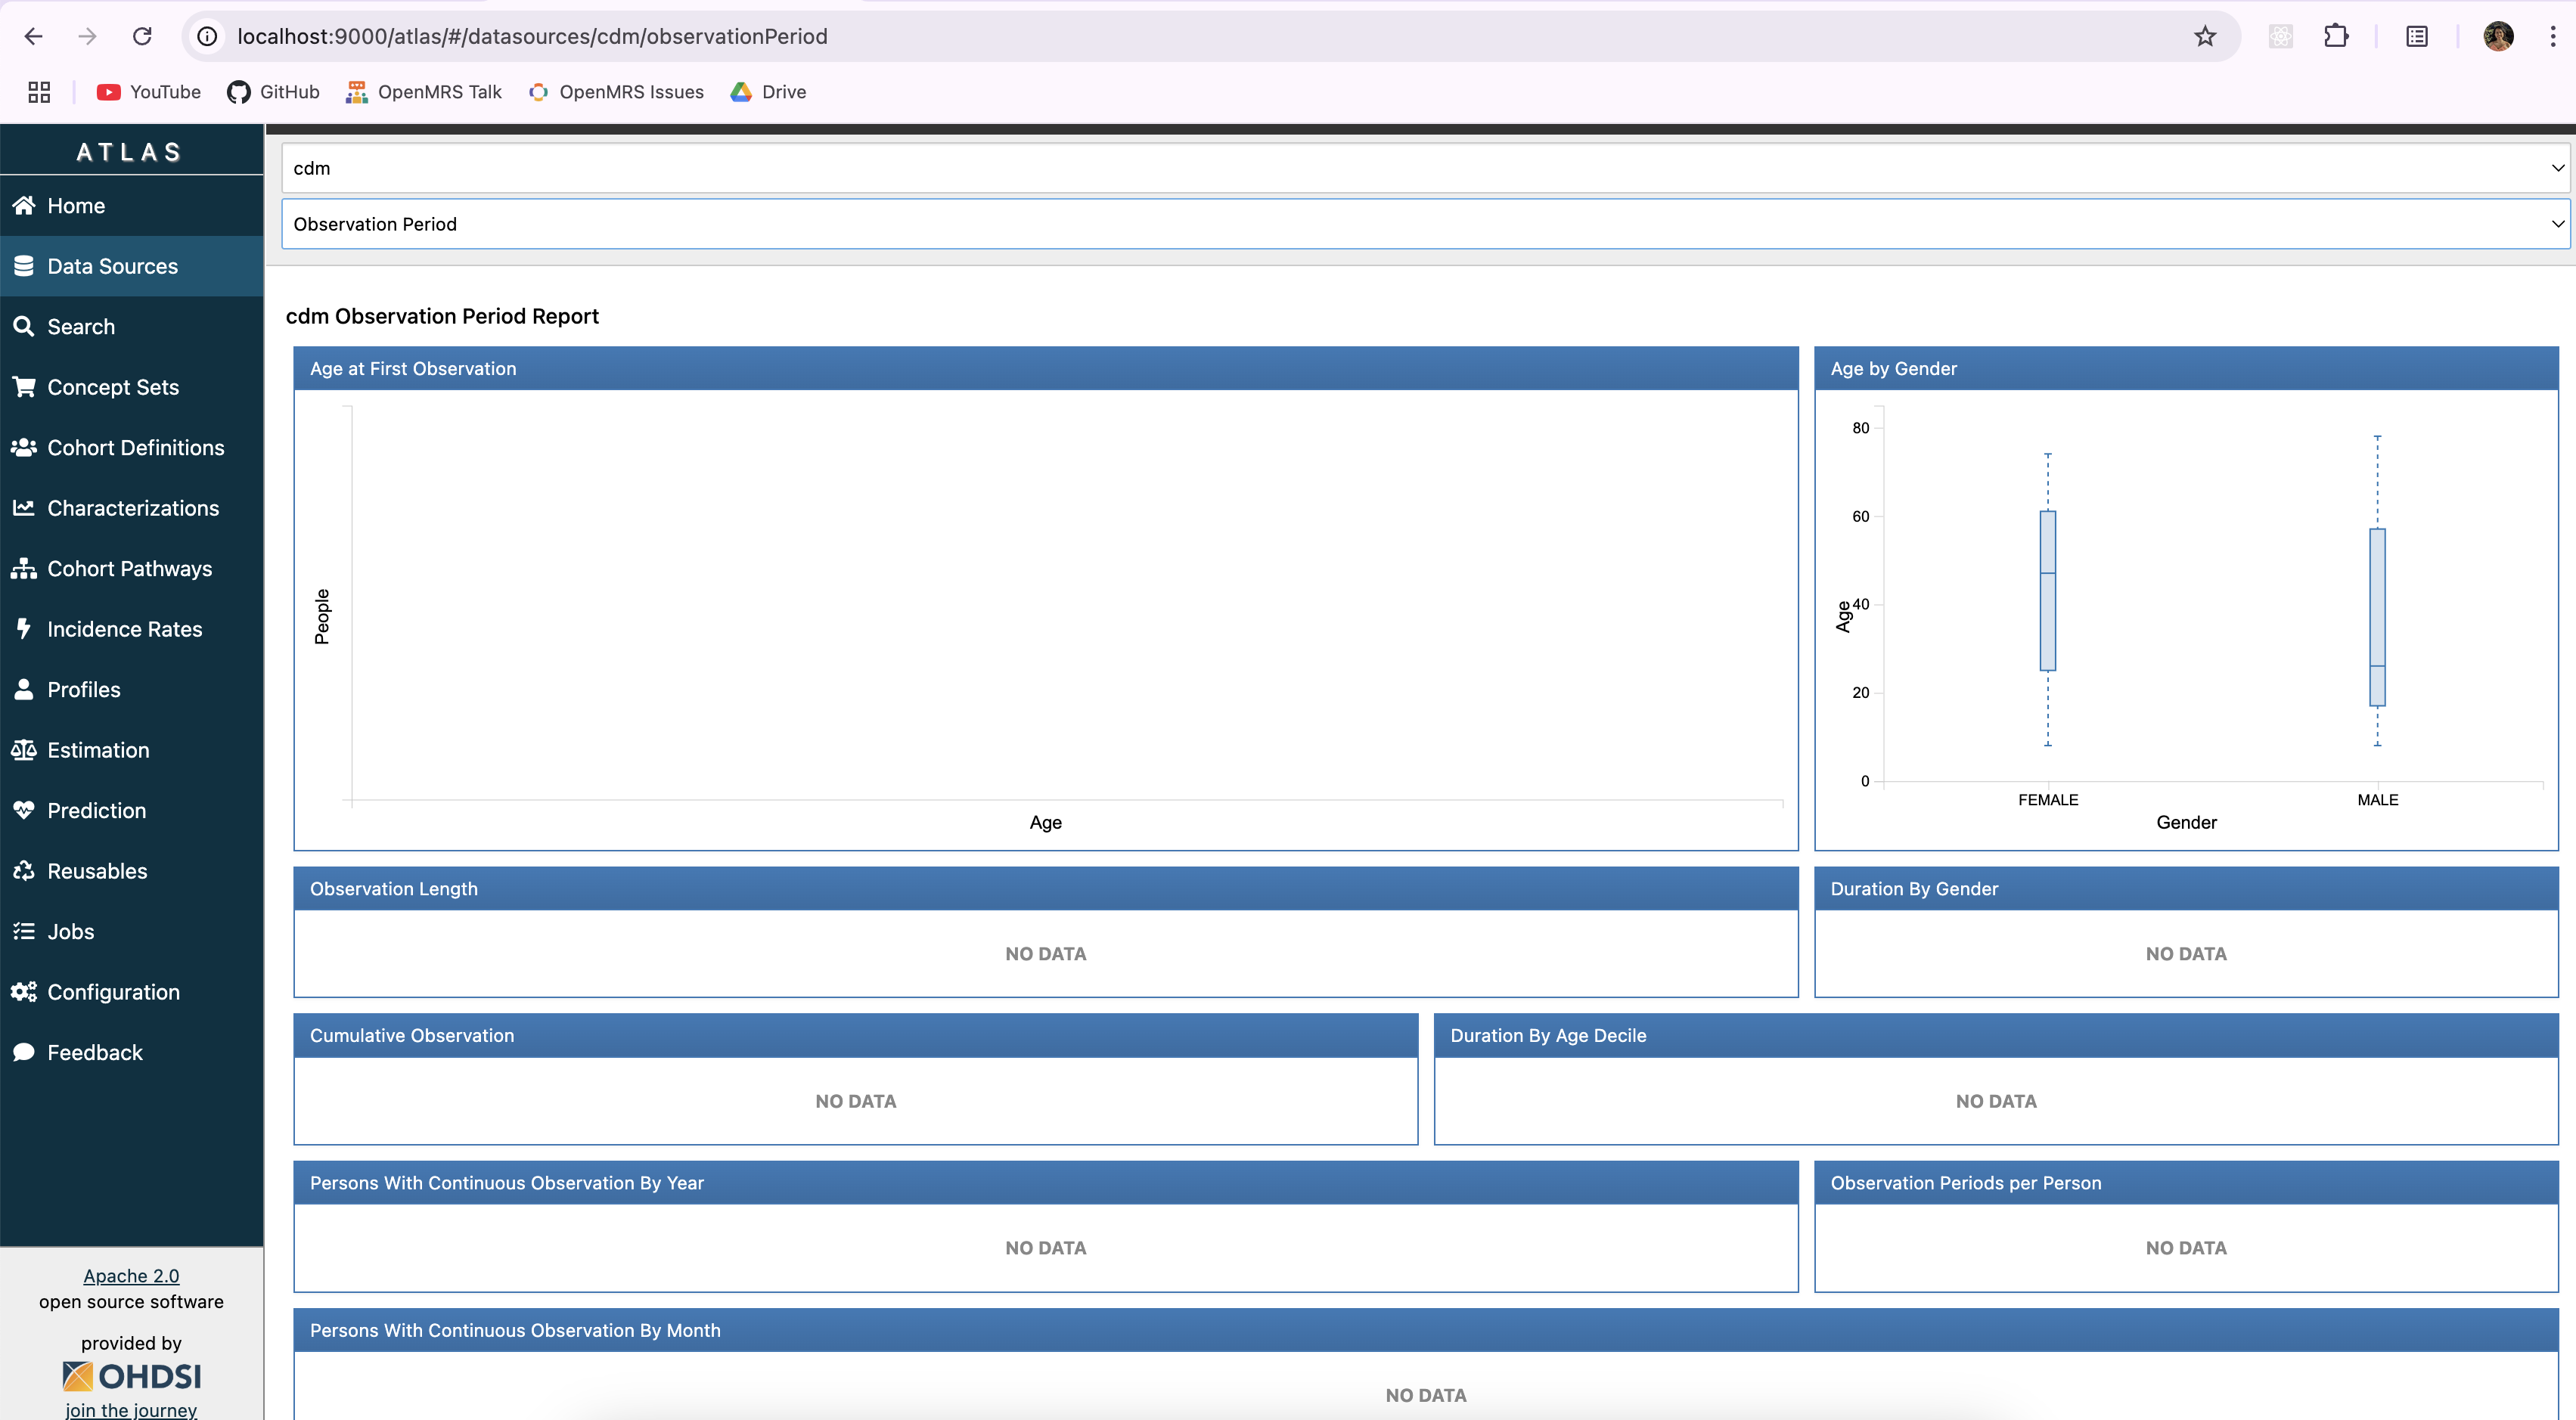Click the Observation Length panel header
This screenshot has width=2576, height=1420.
(x=1046, y=888)
